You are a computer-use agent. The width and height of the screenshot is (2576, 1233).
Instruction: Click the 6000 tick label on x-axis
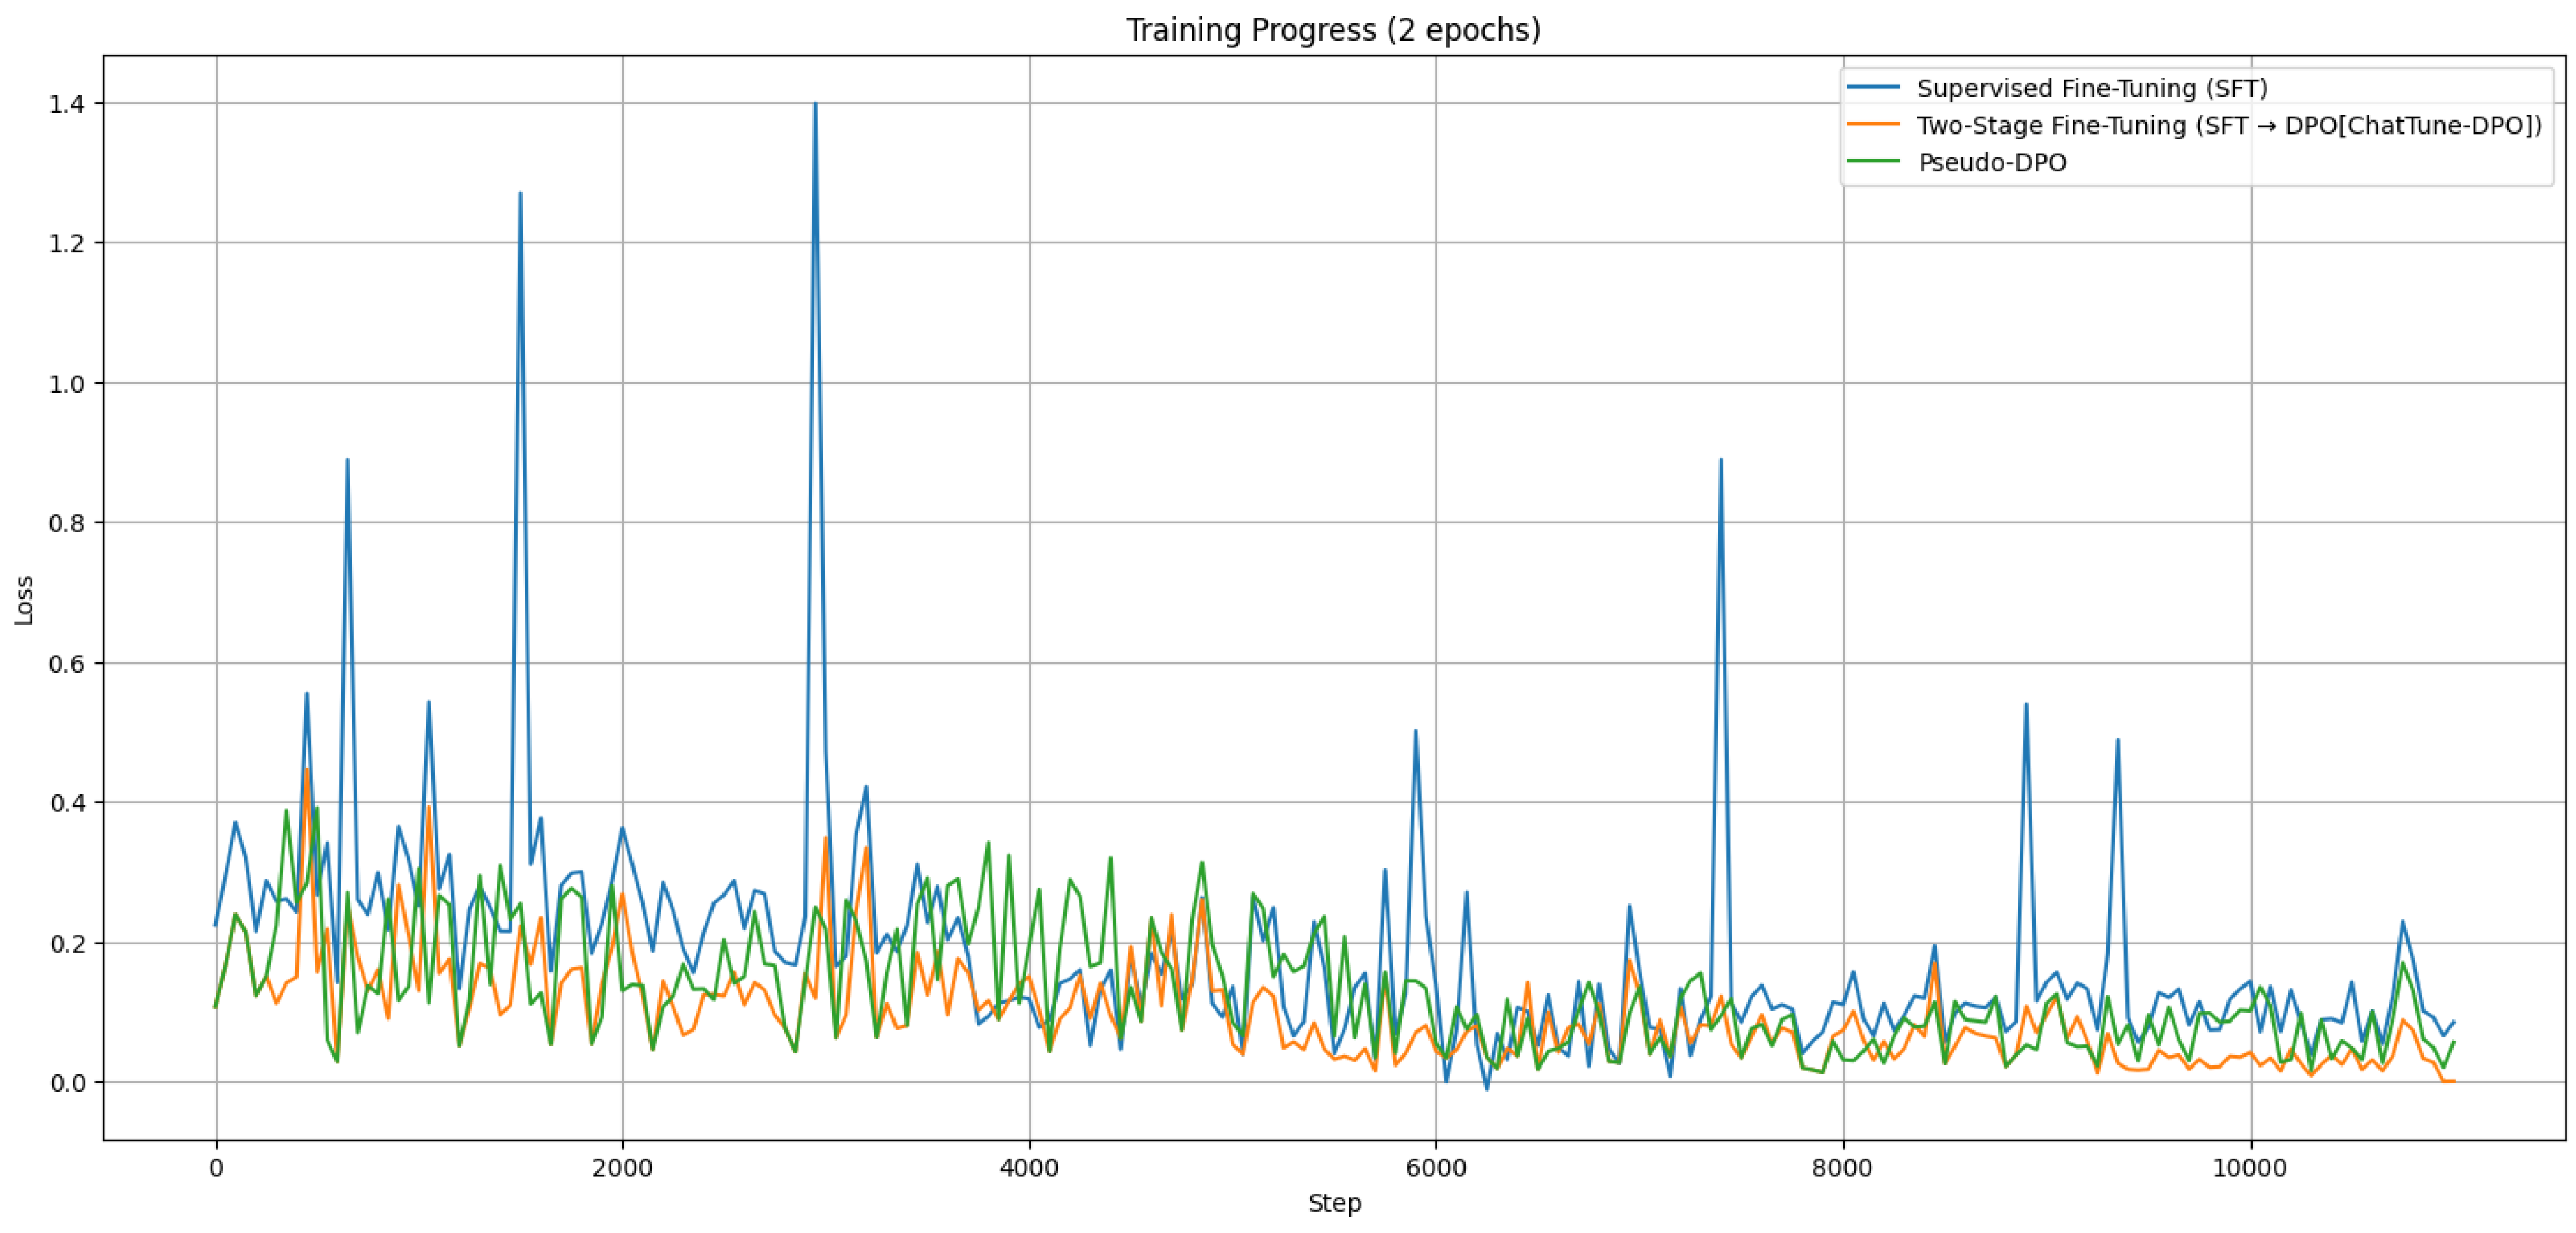pos(1435,1167)
